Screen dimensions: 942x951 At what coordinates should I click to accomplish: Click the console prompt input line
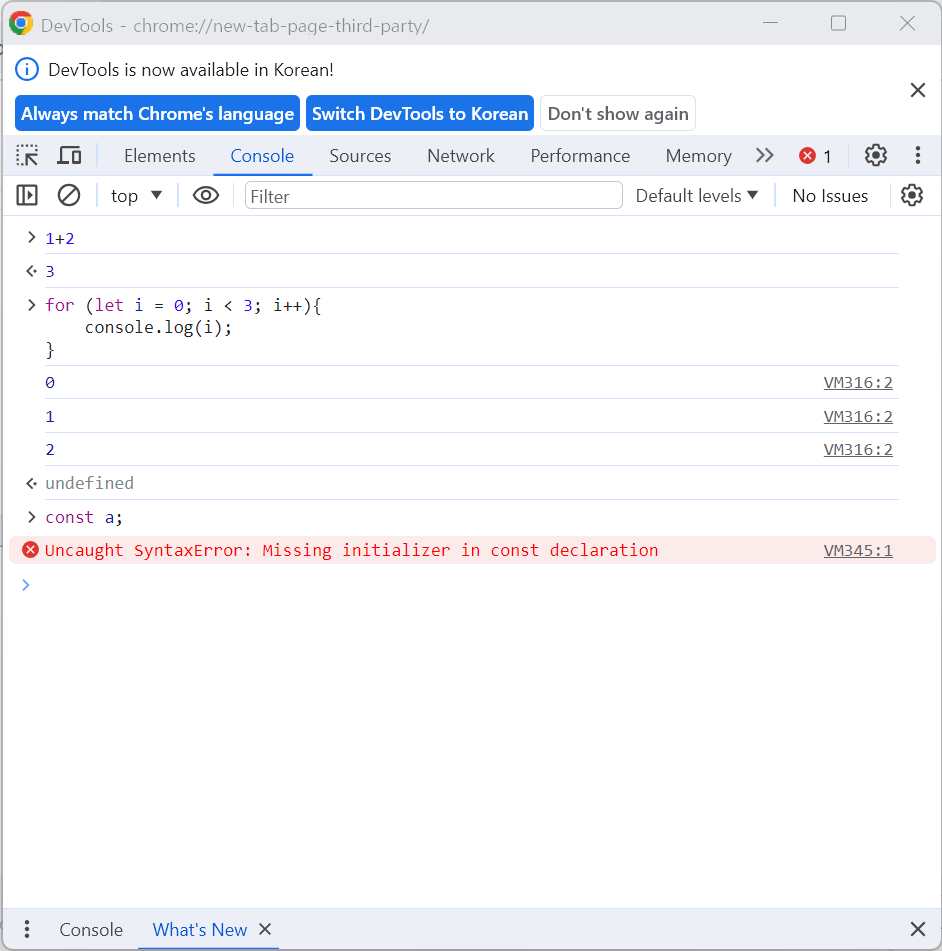[x=471, y=585]
